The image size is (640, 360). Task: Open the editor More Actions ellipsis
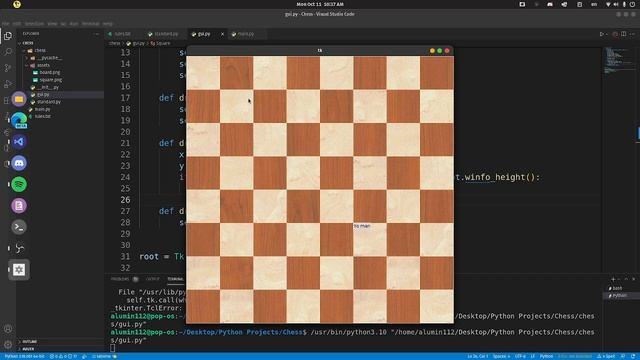pyautogui.click(x=632, y=34)
